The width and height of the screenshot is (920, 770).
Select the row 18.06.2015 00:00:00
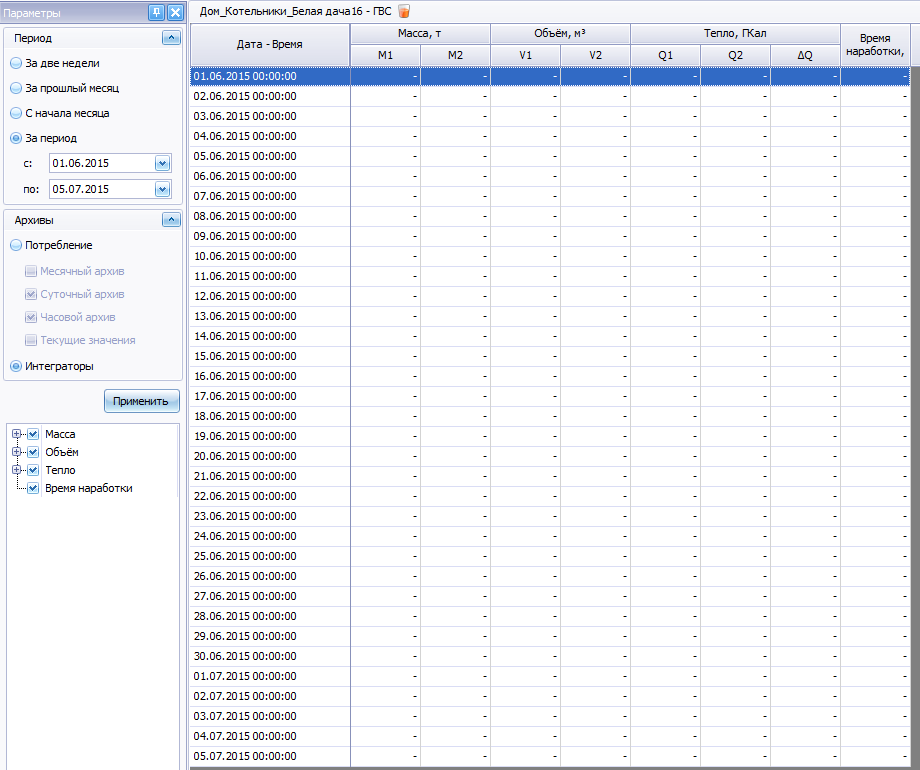tap(550, 416)
